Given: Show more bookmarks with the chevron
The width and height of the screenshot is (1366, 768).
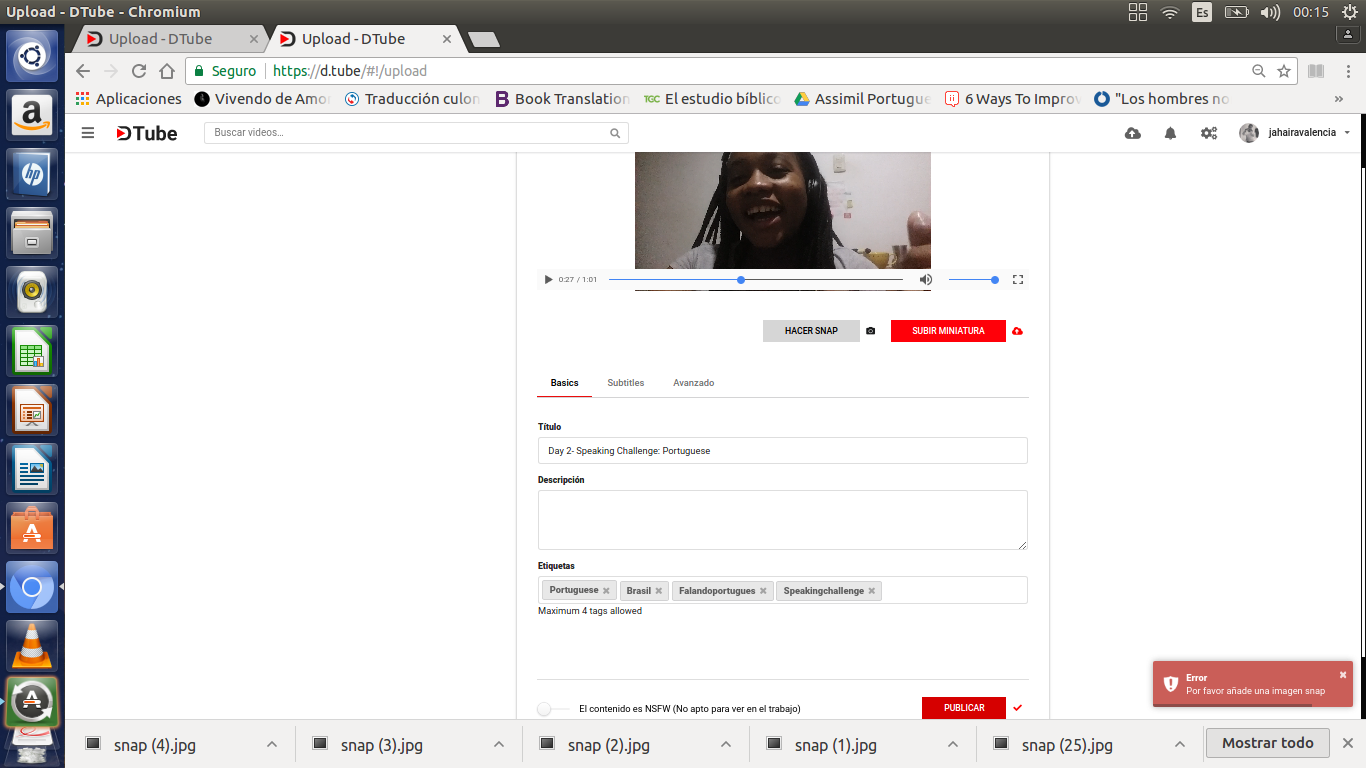Looking at the screenshot, I should [x=1339, y=99].
